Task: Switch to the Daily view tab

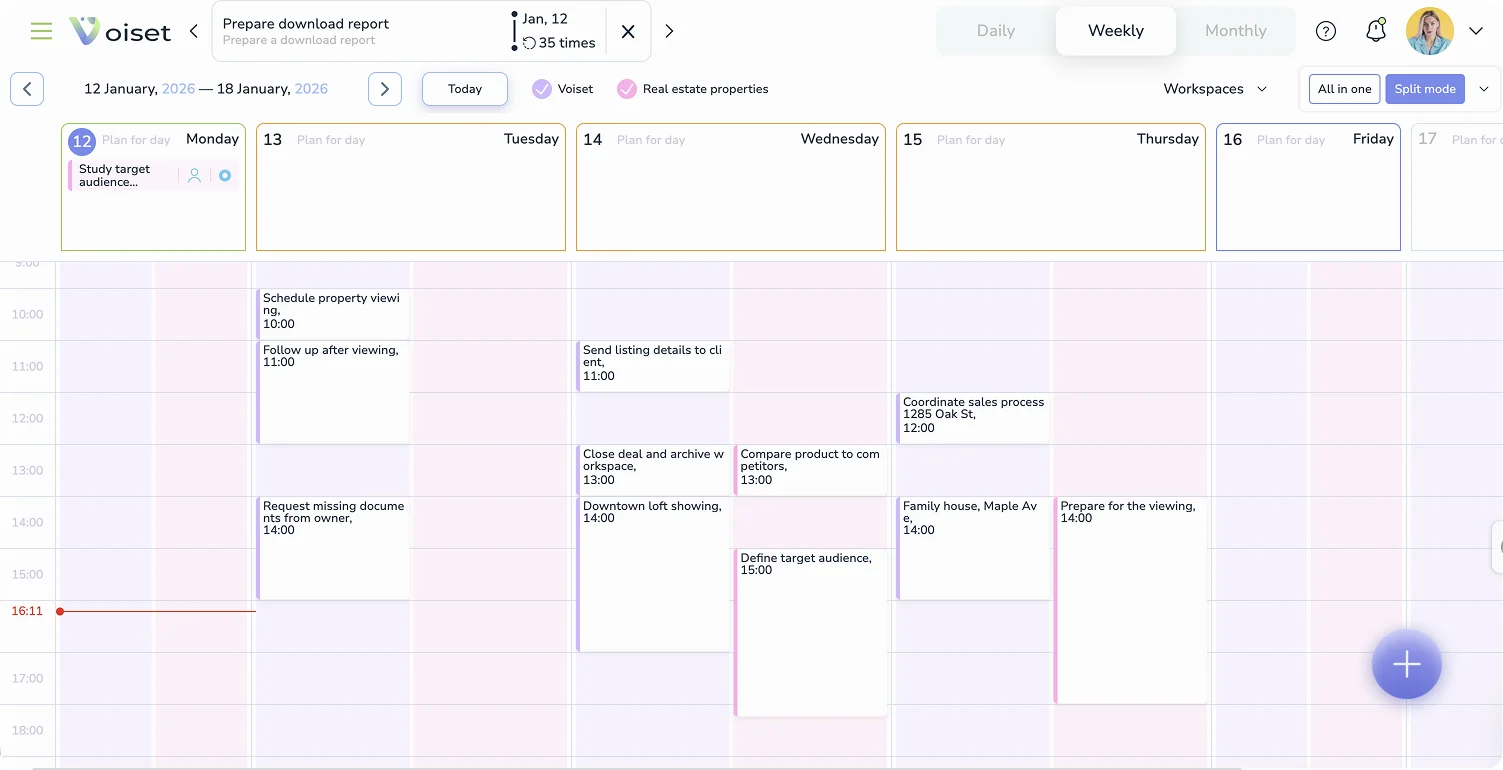Action: point(995,31)
